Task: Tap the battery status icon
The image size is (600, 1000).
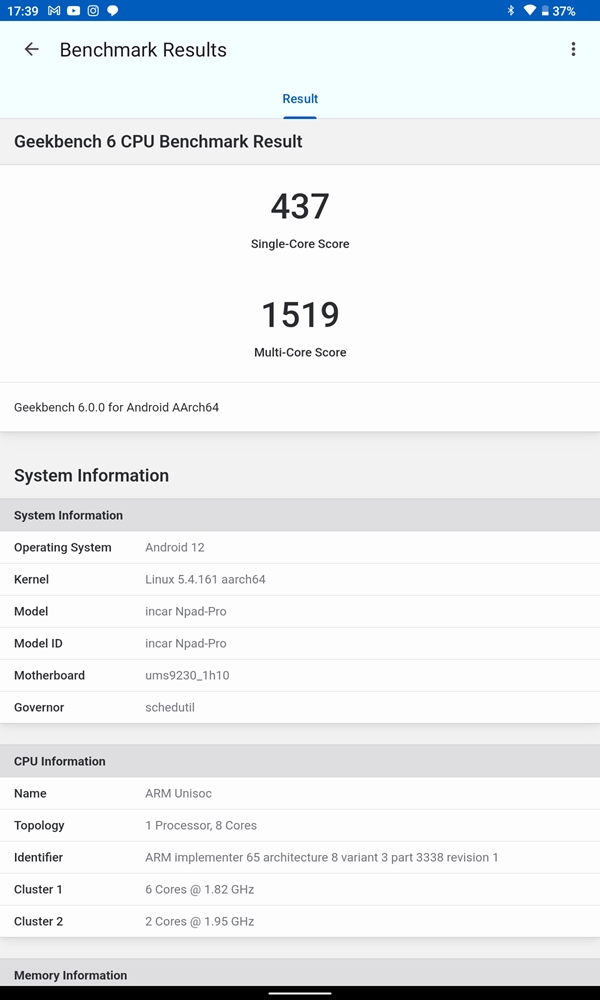Action: (545, 11)
